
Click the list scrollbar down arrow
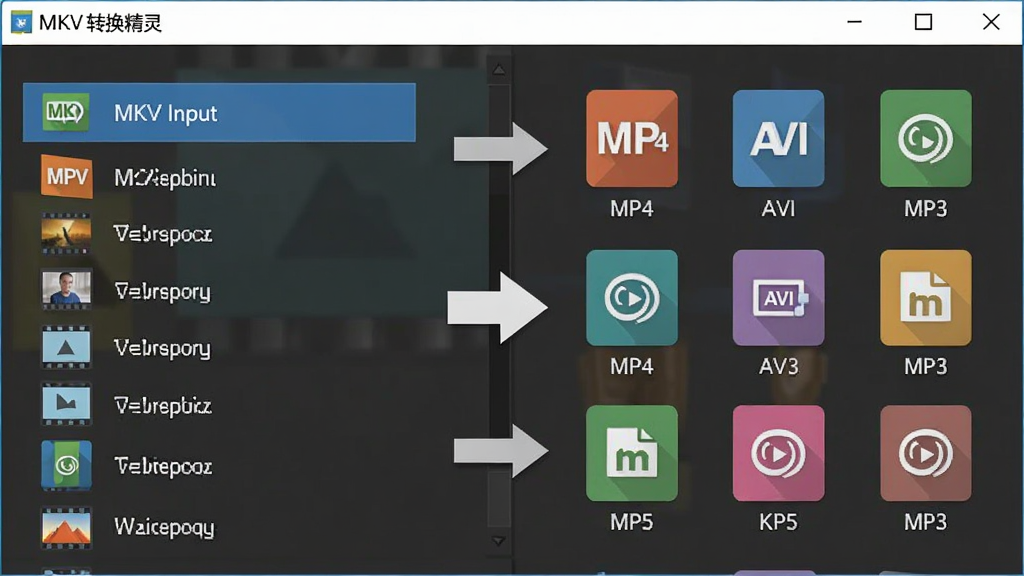click(x=498, y=541)
